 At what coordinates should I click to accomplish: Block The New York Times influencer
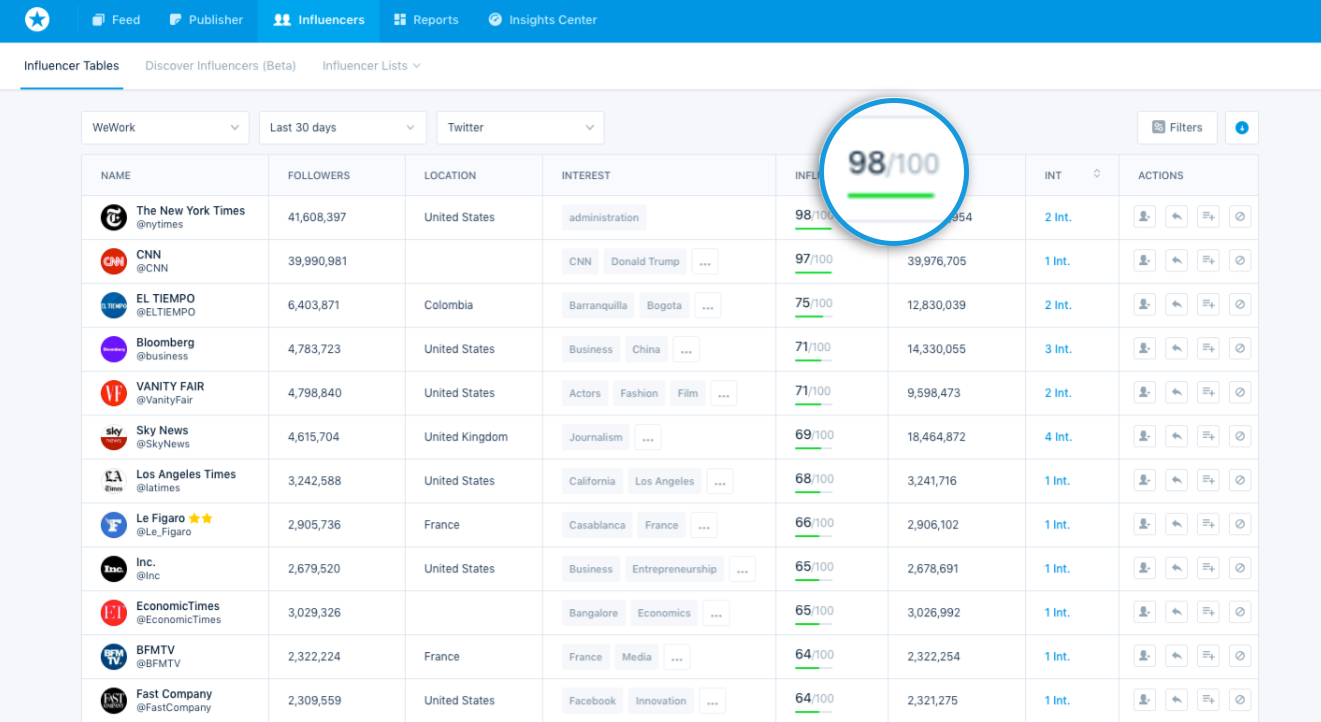[x=1240, y=217]
